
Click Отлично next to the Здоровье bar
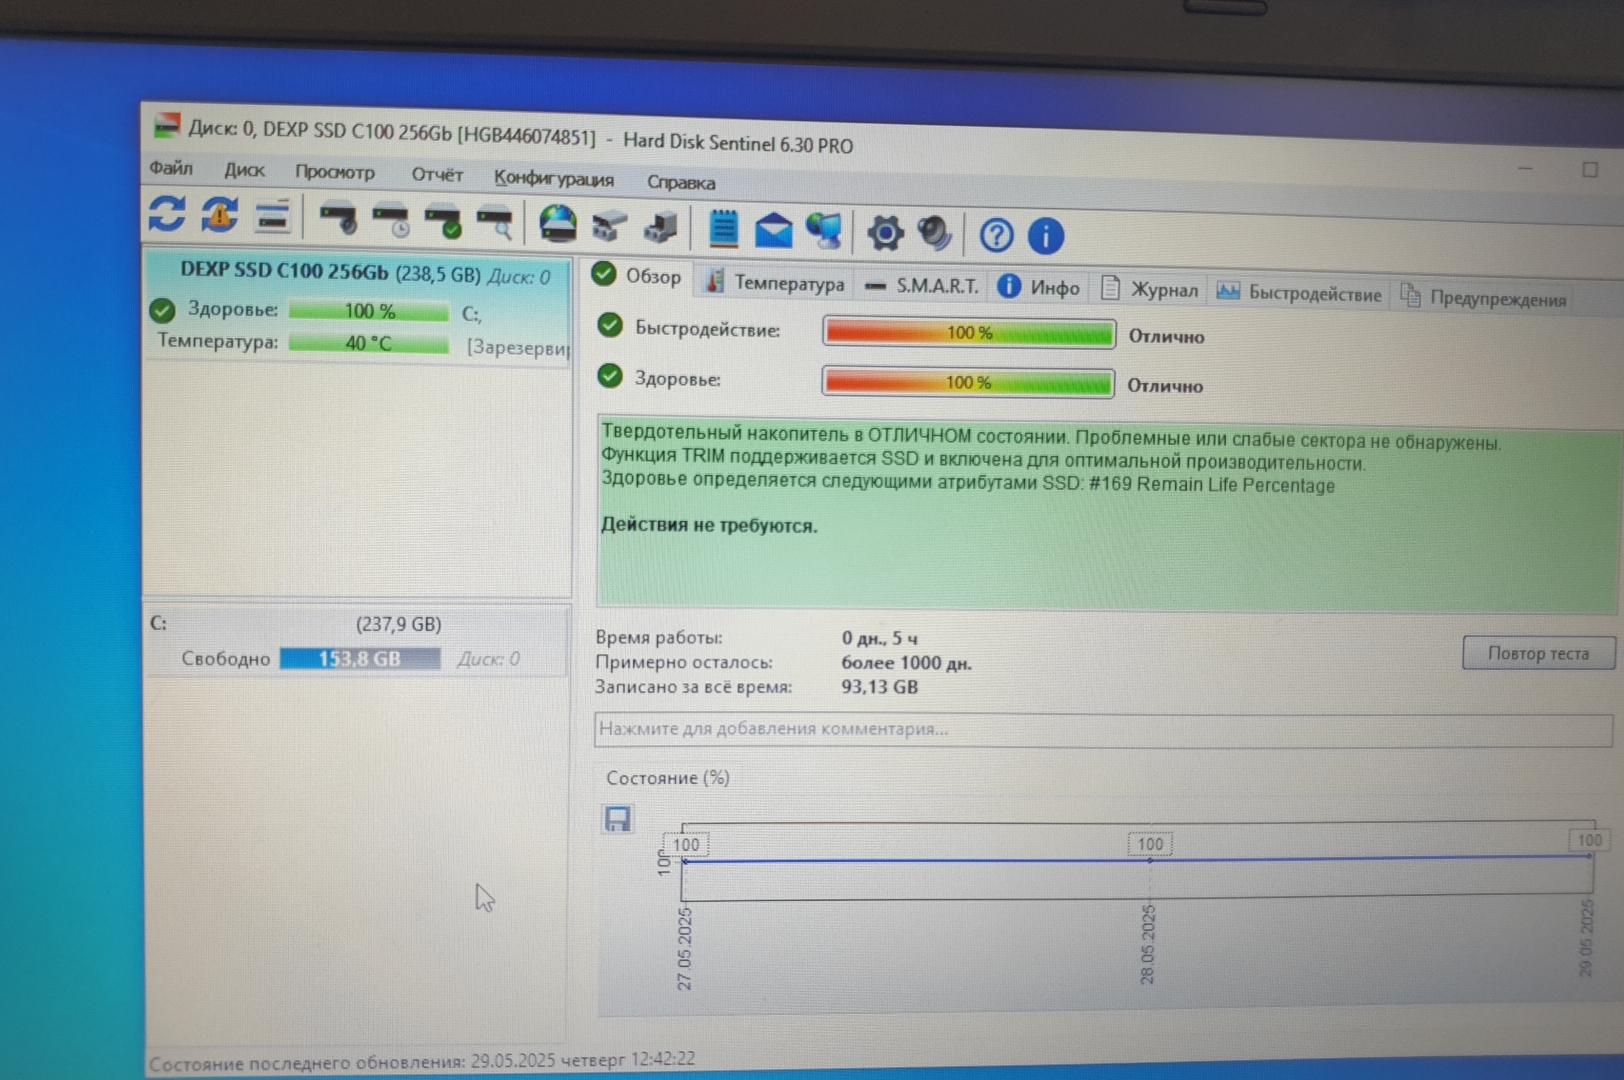1165,385
